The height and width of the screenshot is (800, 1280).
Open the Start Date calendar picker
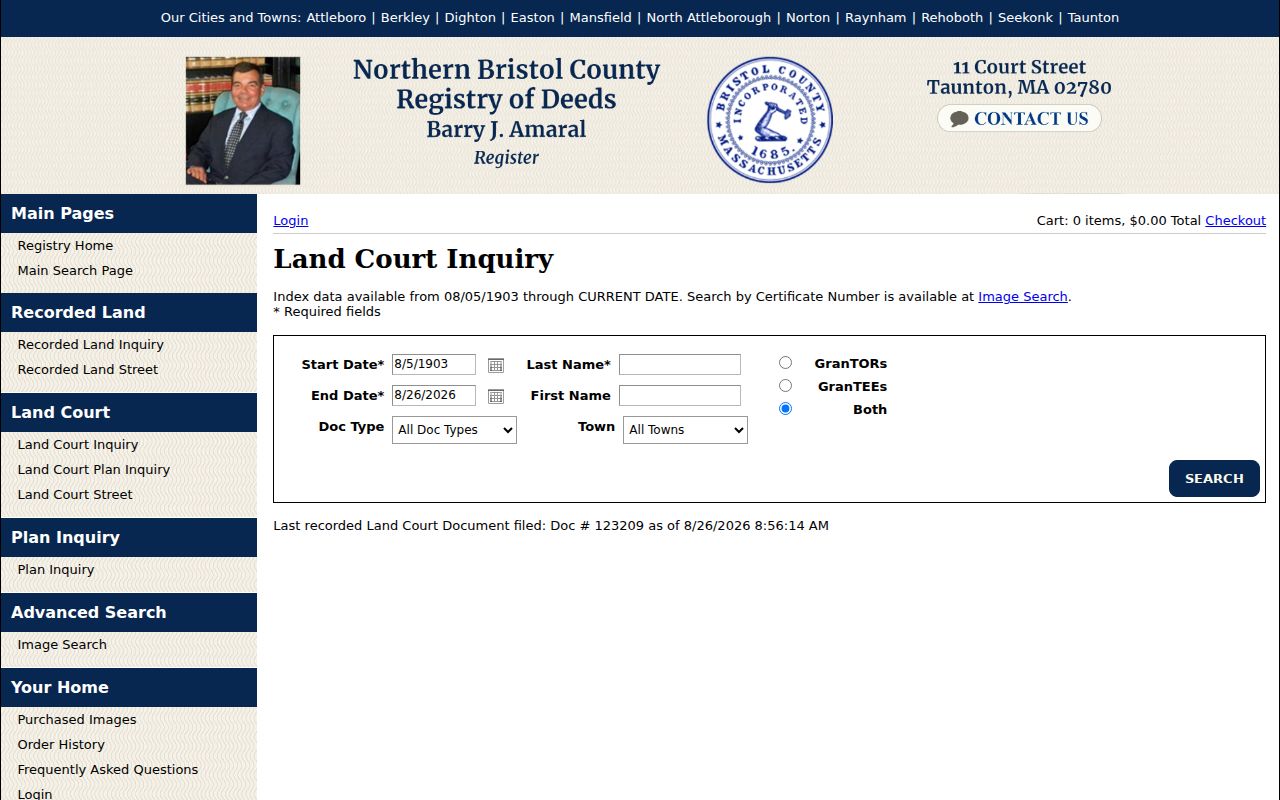tap(495, 365)
